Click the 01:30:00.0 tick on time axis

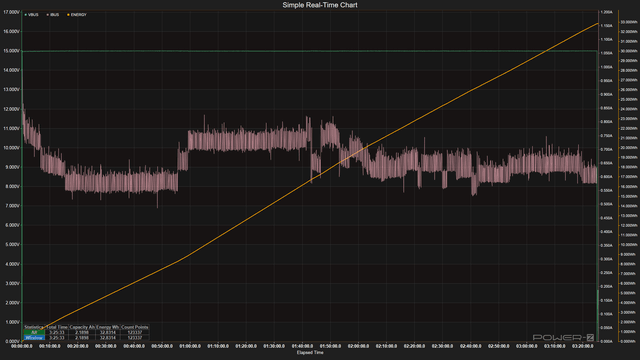[274, 346]
